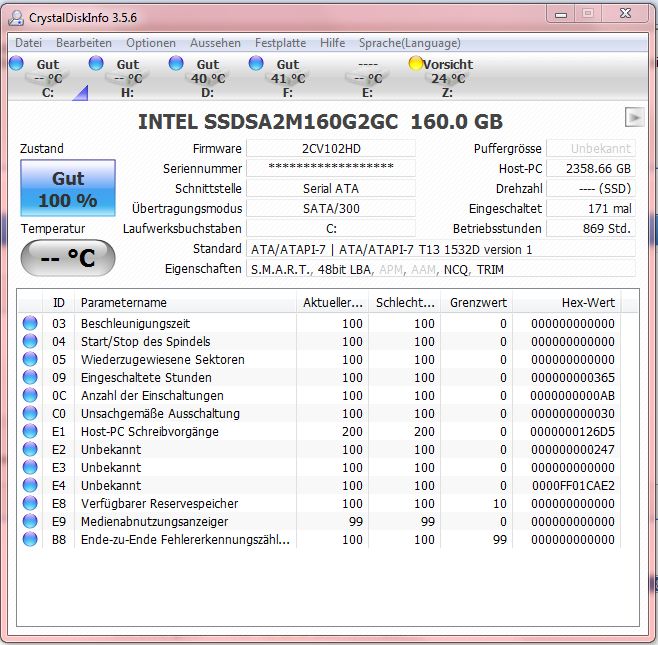Click the Betriebsstunden value 869 Std.

click(x=591, y=229)
